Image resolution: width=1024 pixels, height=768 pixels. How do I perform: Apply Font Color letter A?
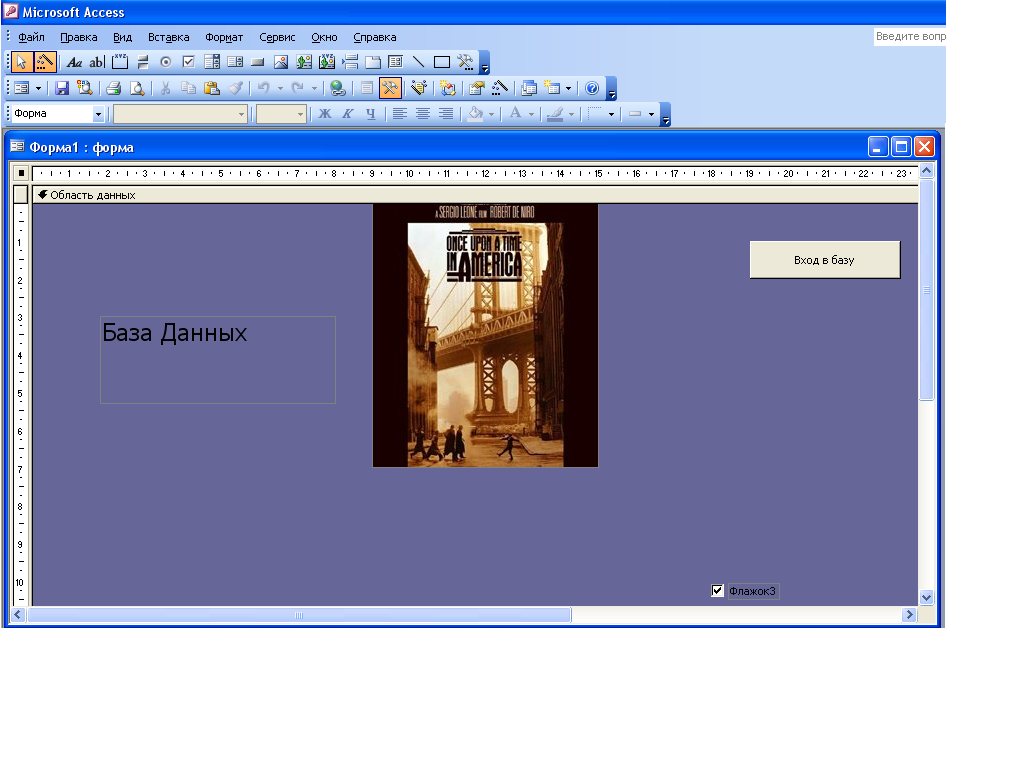515,114
